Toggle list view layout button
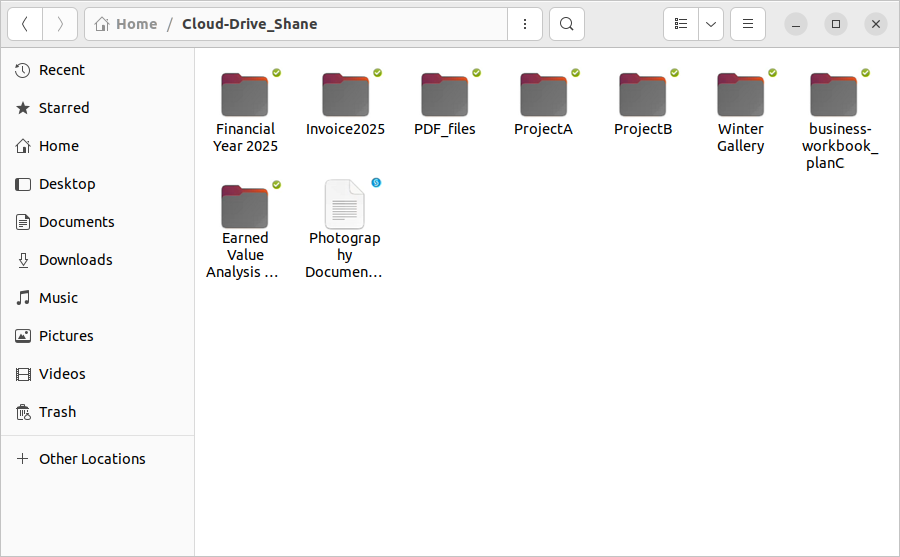Screen dimensions: 900x557 (x=681, y=24)
